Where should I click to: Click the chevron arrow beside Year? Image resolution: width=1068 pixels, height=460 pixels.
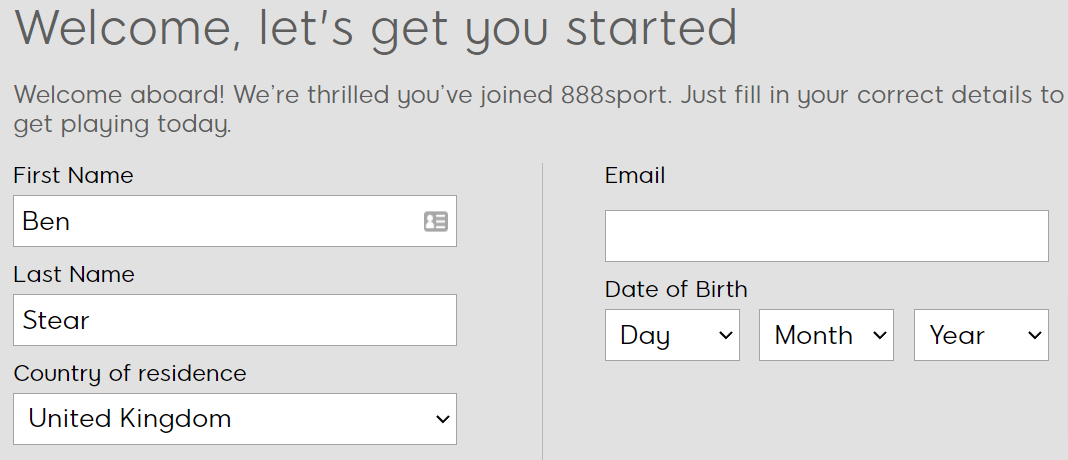[x=1035, y=335]
